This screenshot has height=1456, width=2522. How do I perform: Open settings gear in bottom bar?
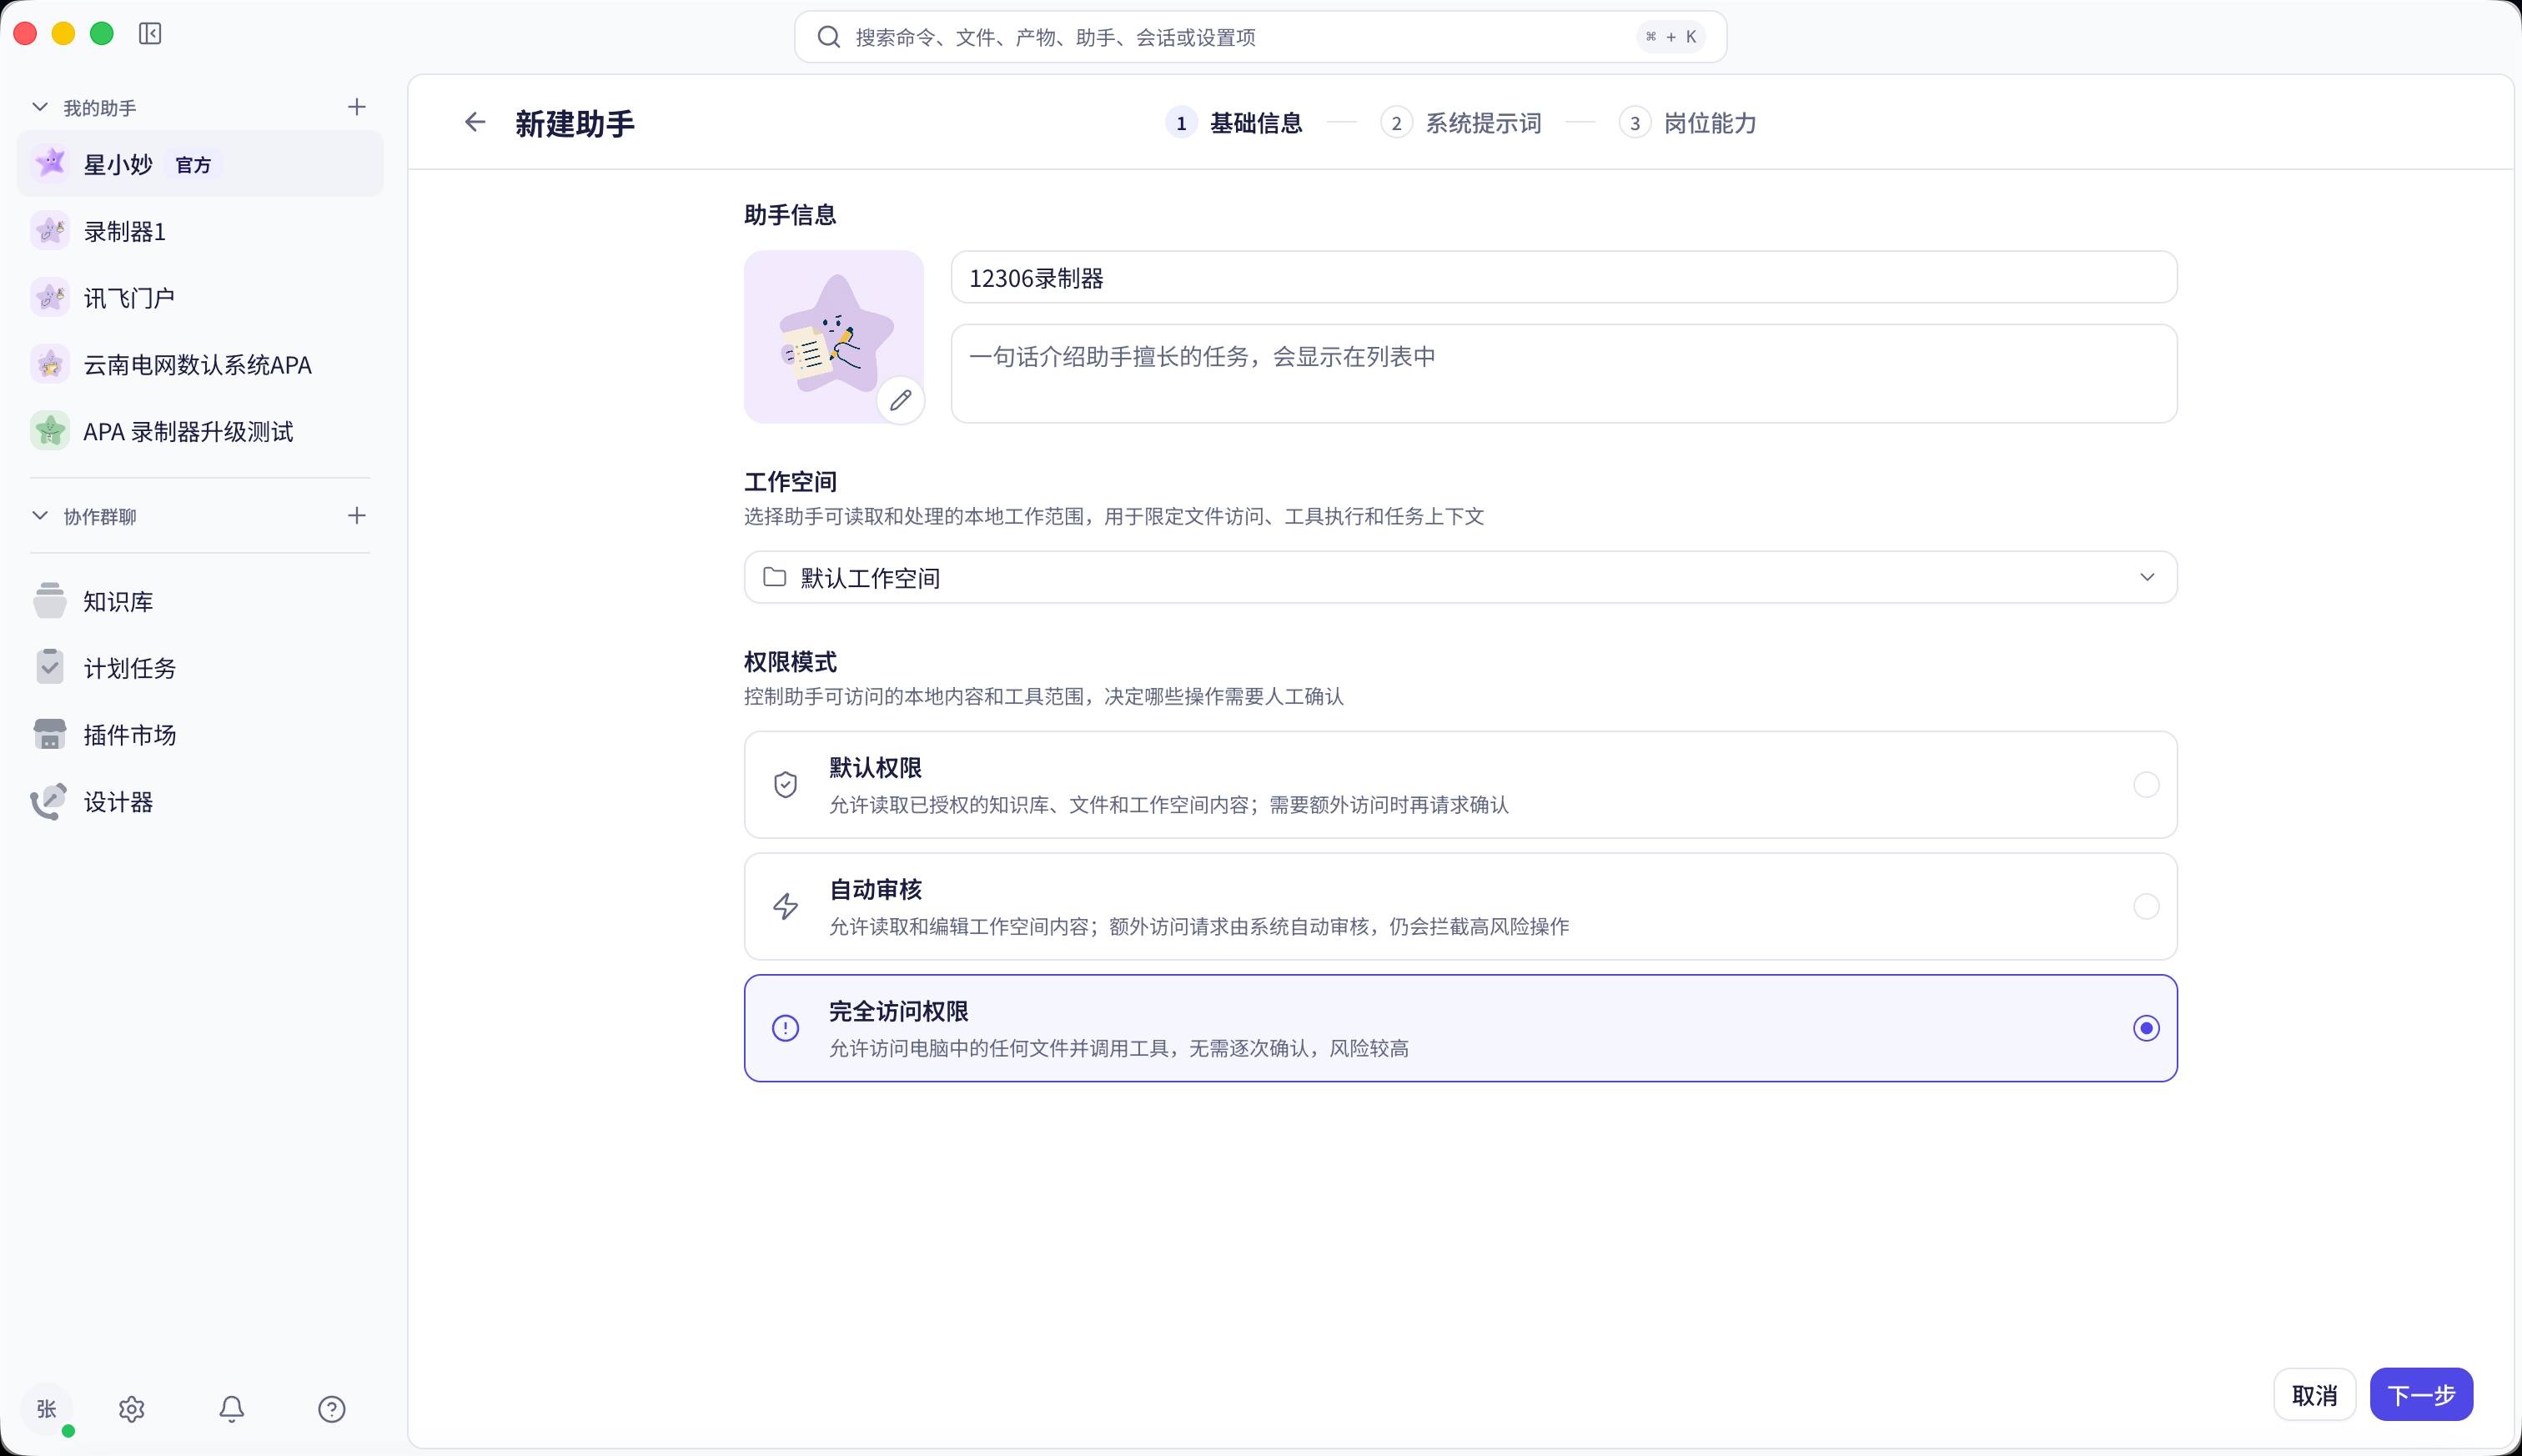point(132,1409)
